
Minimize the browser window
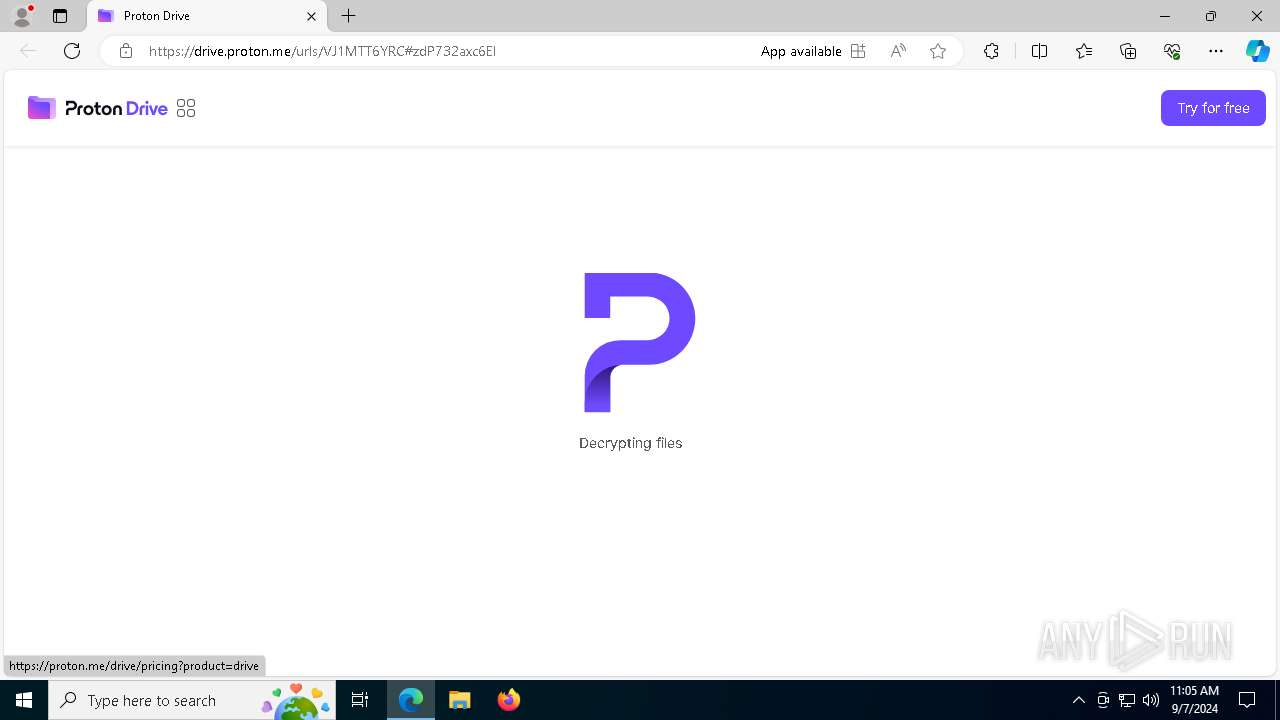click(1165, 16)
